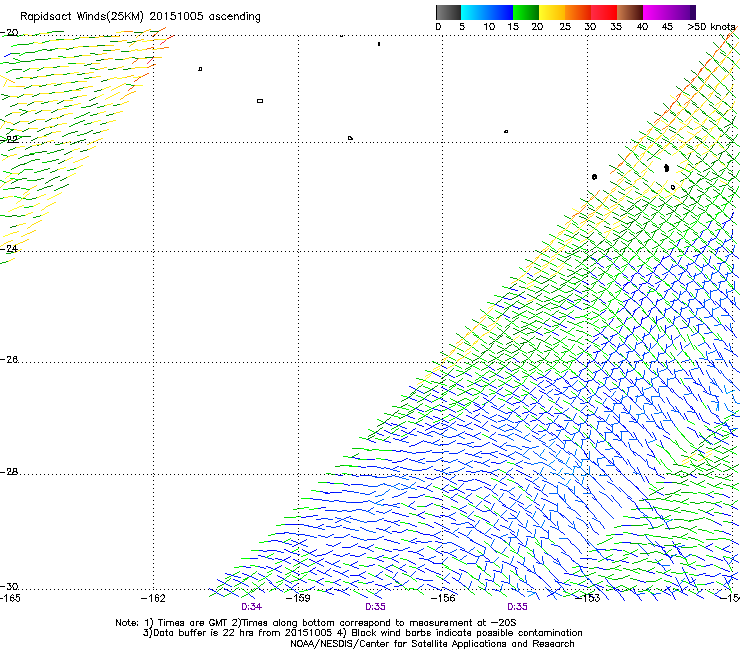
Task: Click the -159 longitude axis label
Action: [x=298, y=598]
